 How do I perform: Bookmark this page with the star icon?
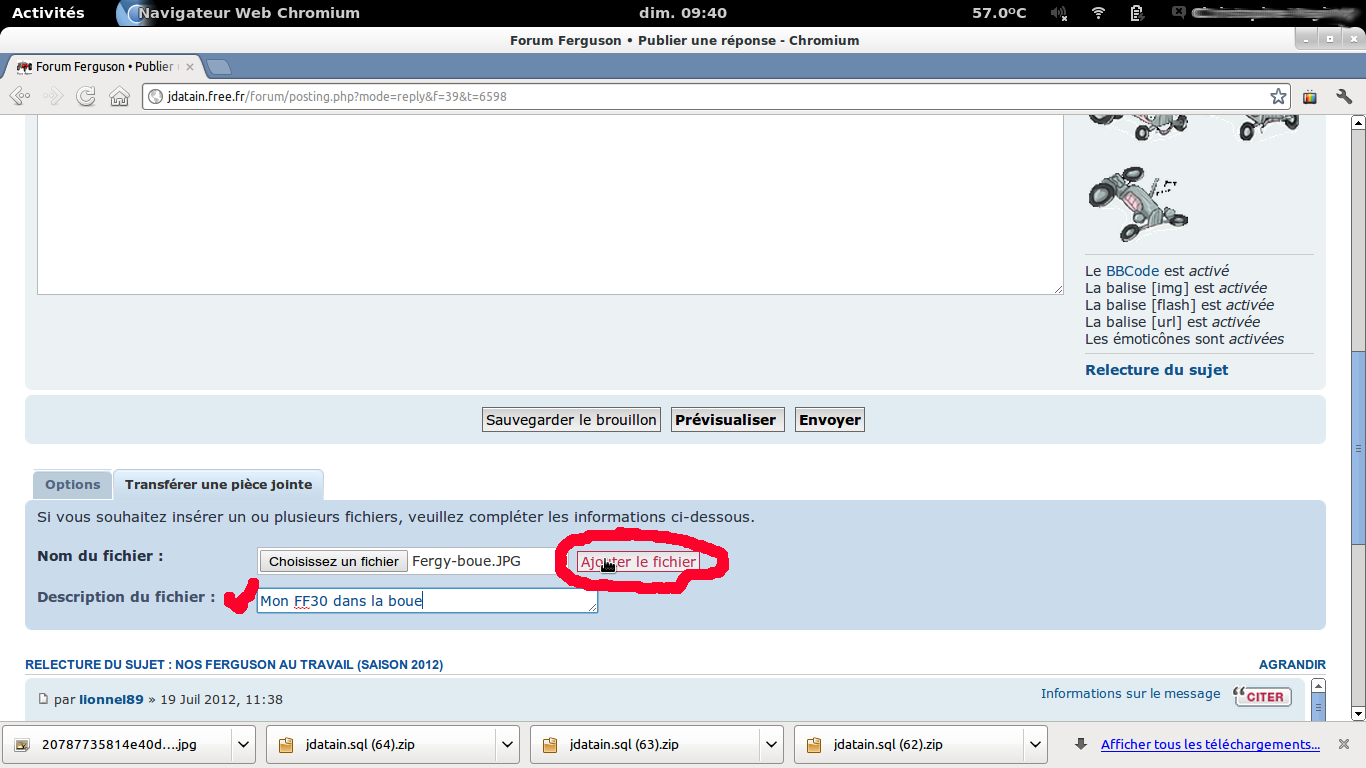coord(1278,97)
